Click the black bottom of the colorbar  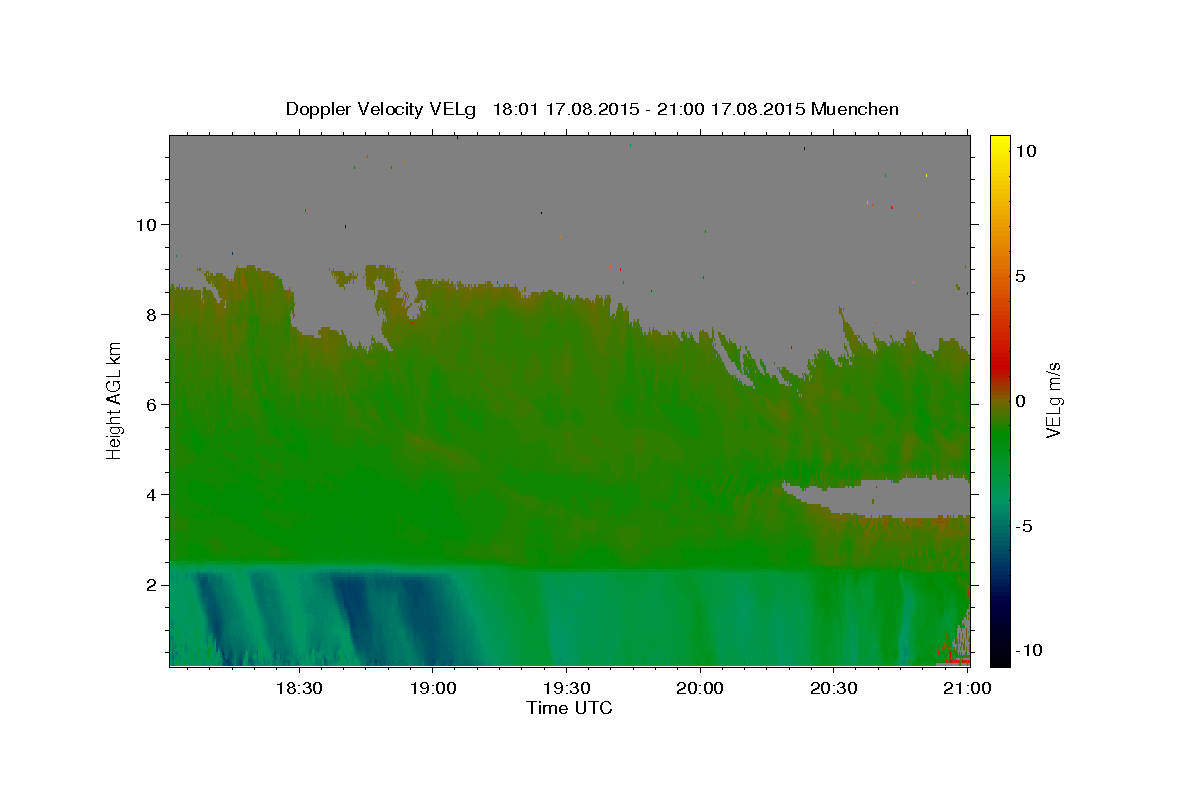(x=999, y=657)
